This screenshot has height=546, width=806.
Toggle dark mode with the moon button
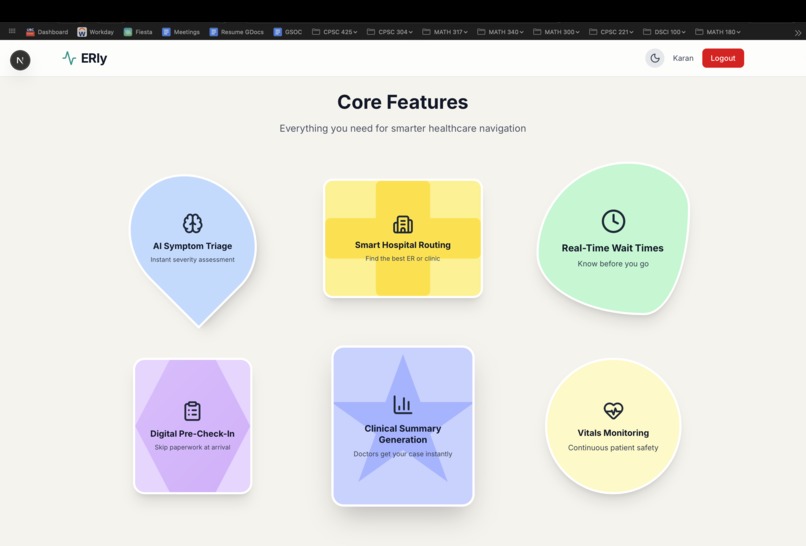[x=655, y=58]
